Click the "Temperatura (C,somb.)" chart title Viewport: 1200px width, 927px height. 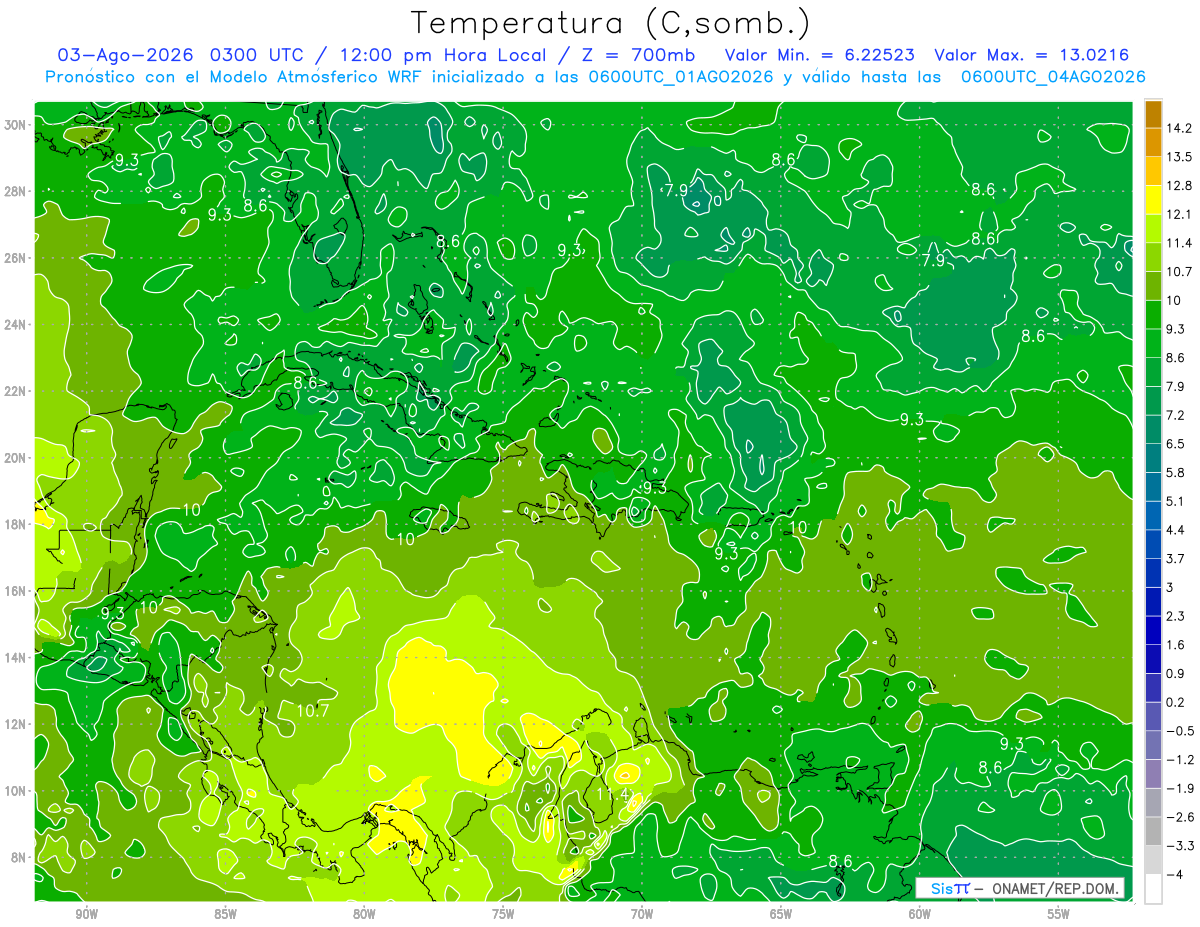(x=610, y=23)
